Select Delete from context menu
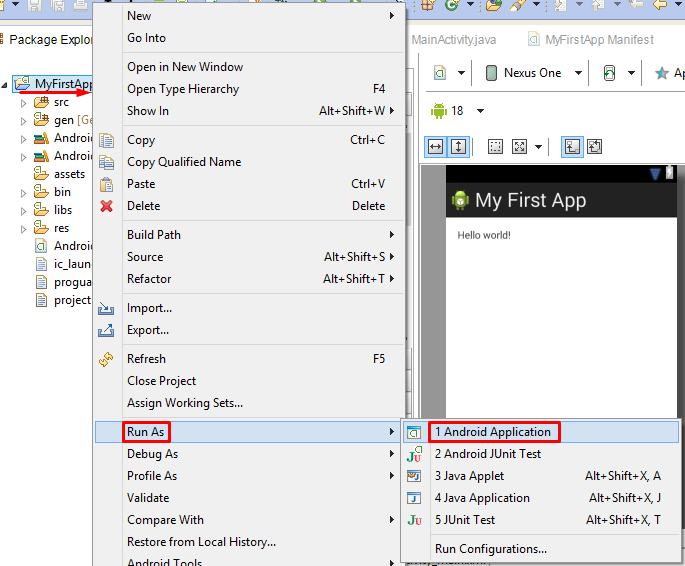The width and height of the screenshot is (685, 566). click(248, 206)
